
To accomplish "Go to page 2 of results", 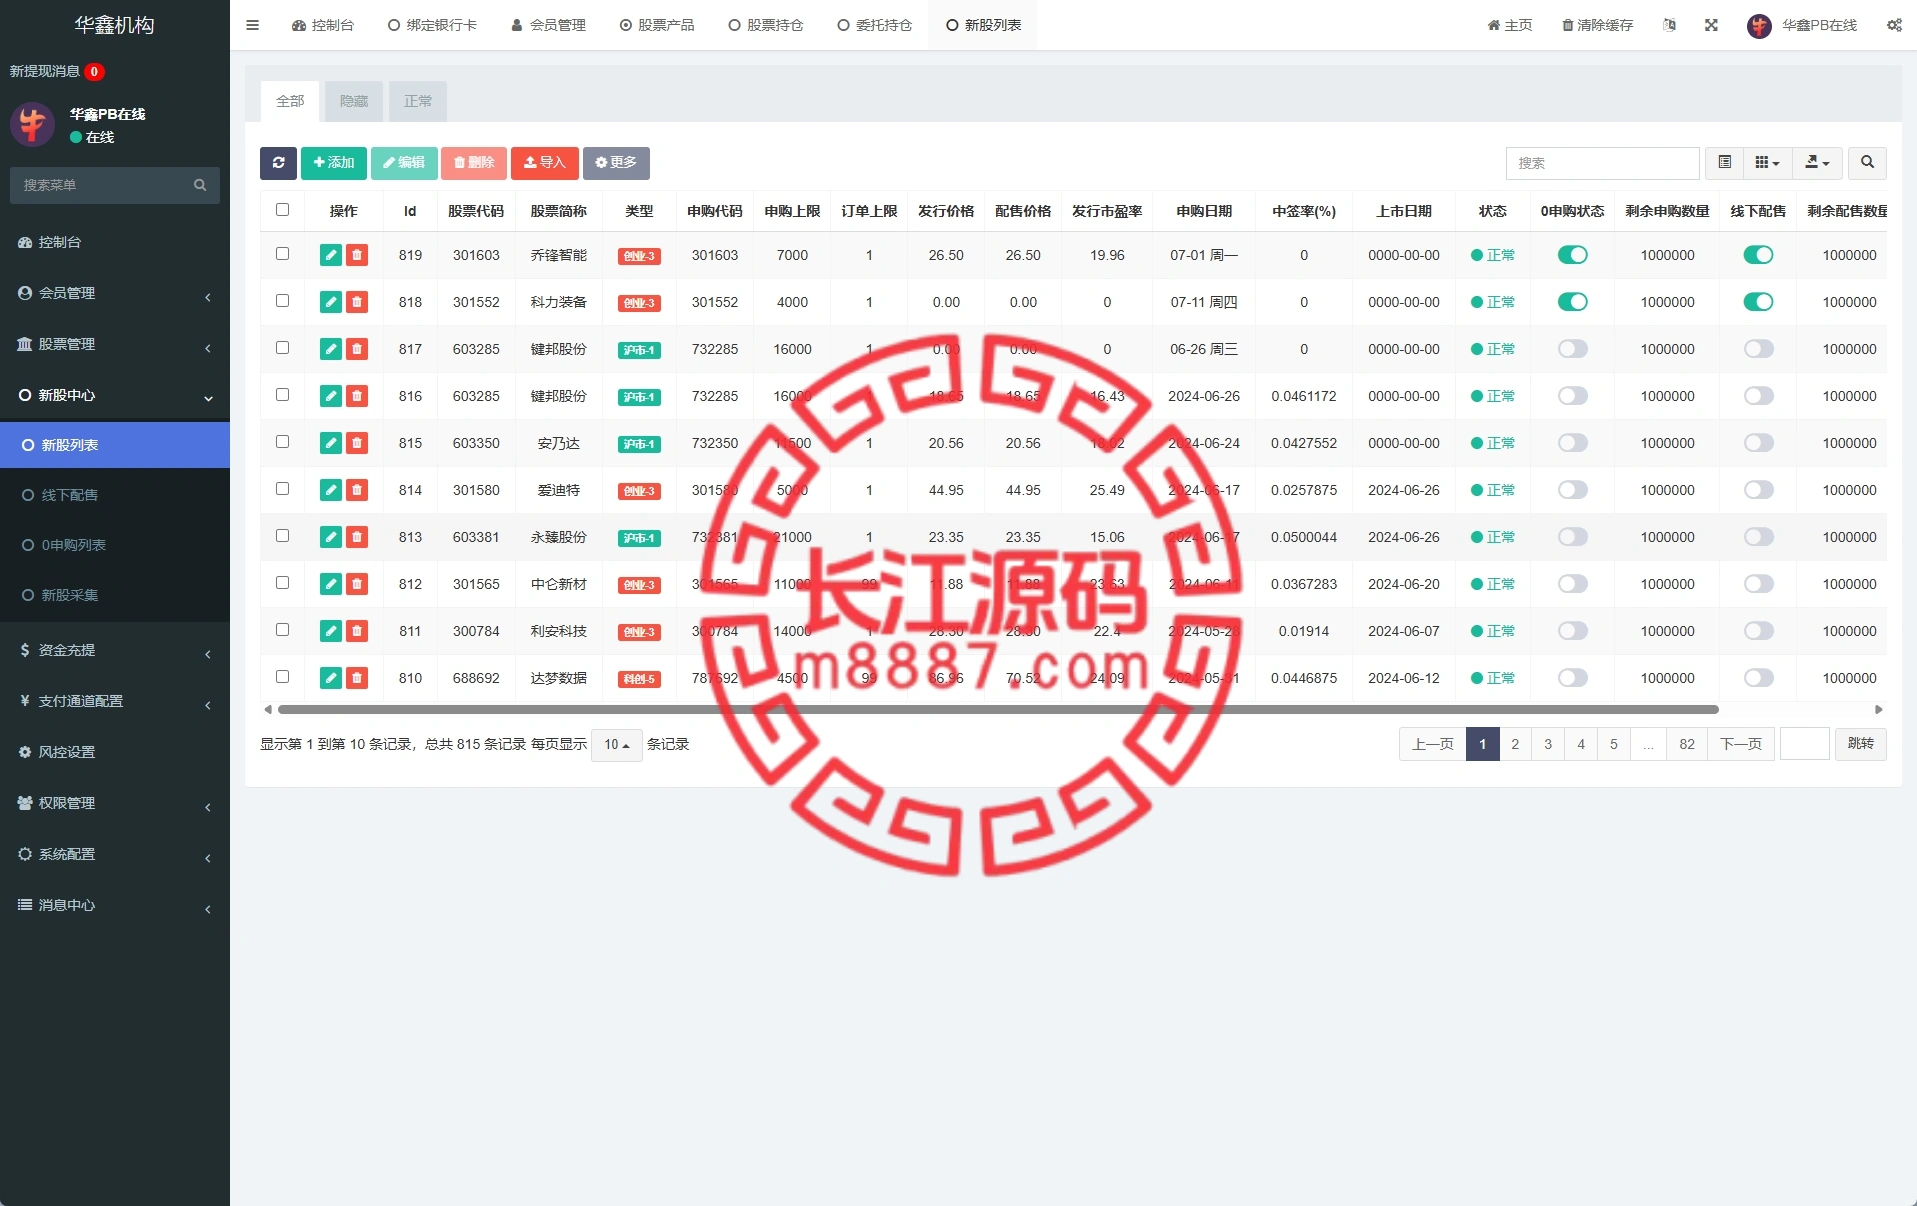I will (1515, 744).
